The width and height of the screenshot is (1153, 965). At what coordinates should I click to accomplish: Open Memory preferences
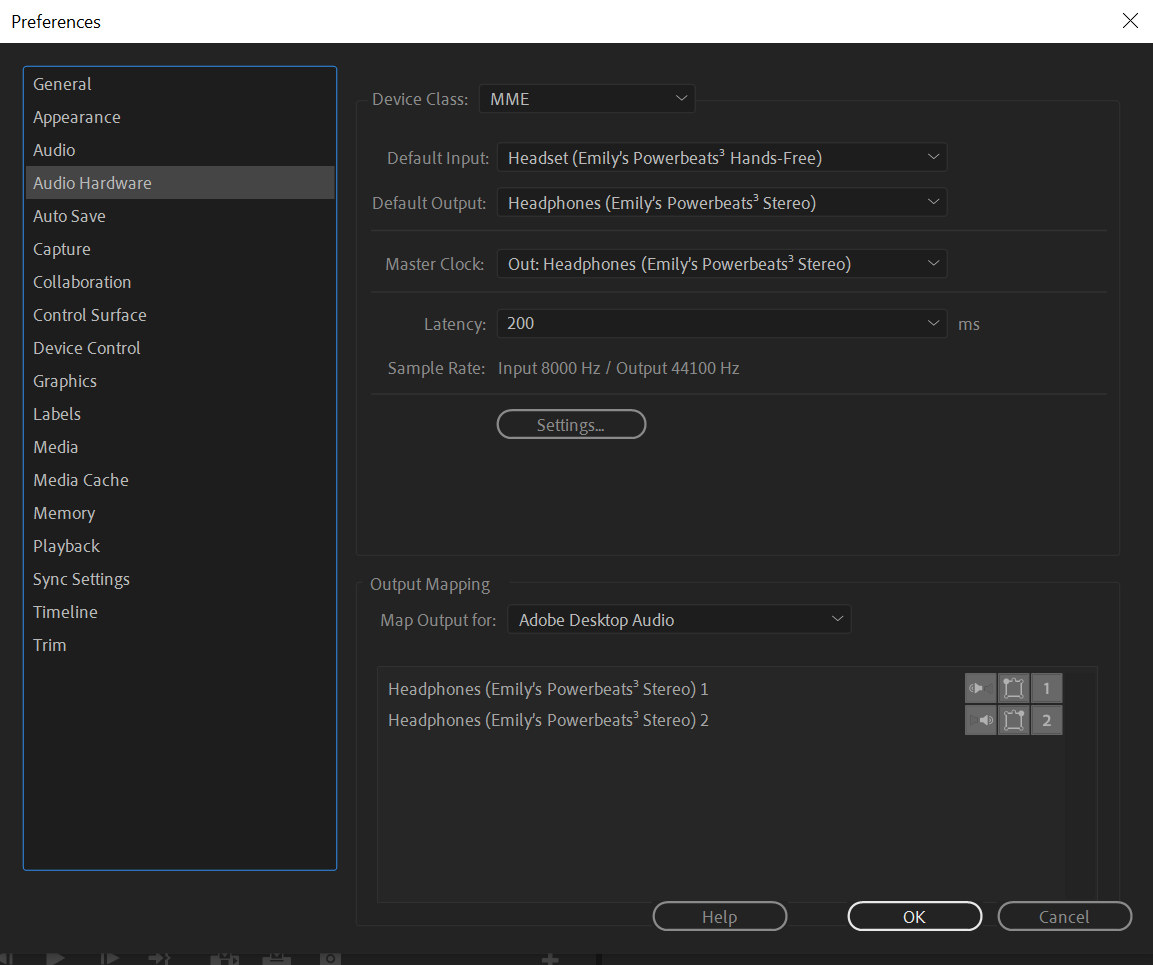180,513
